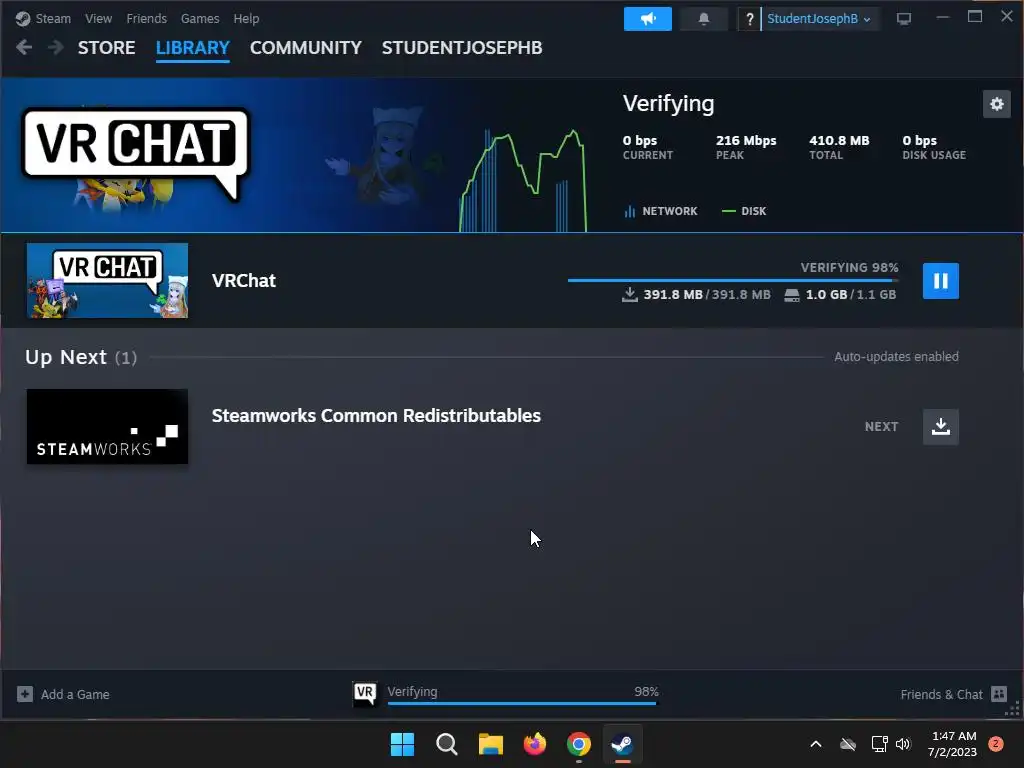Switch to the LIBRARY tab
The image size is (1024, 768).
(x=193, y=48)
